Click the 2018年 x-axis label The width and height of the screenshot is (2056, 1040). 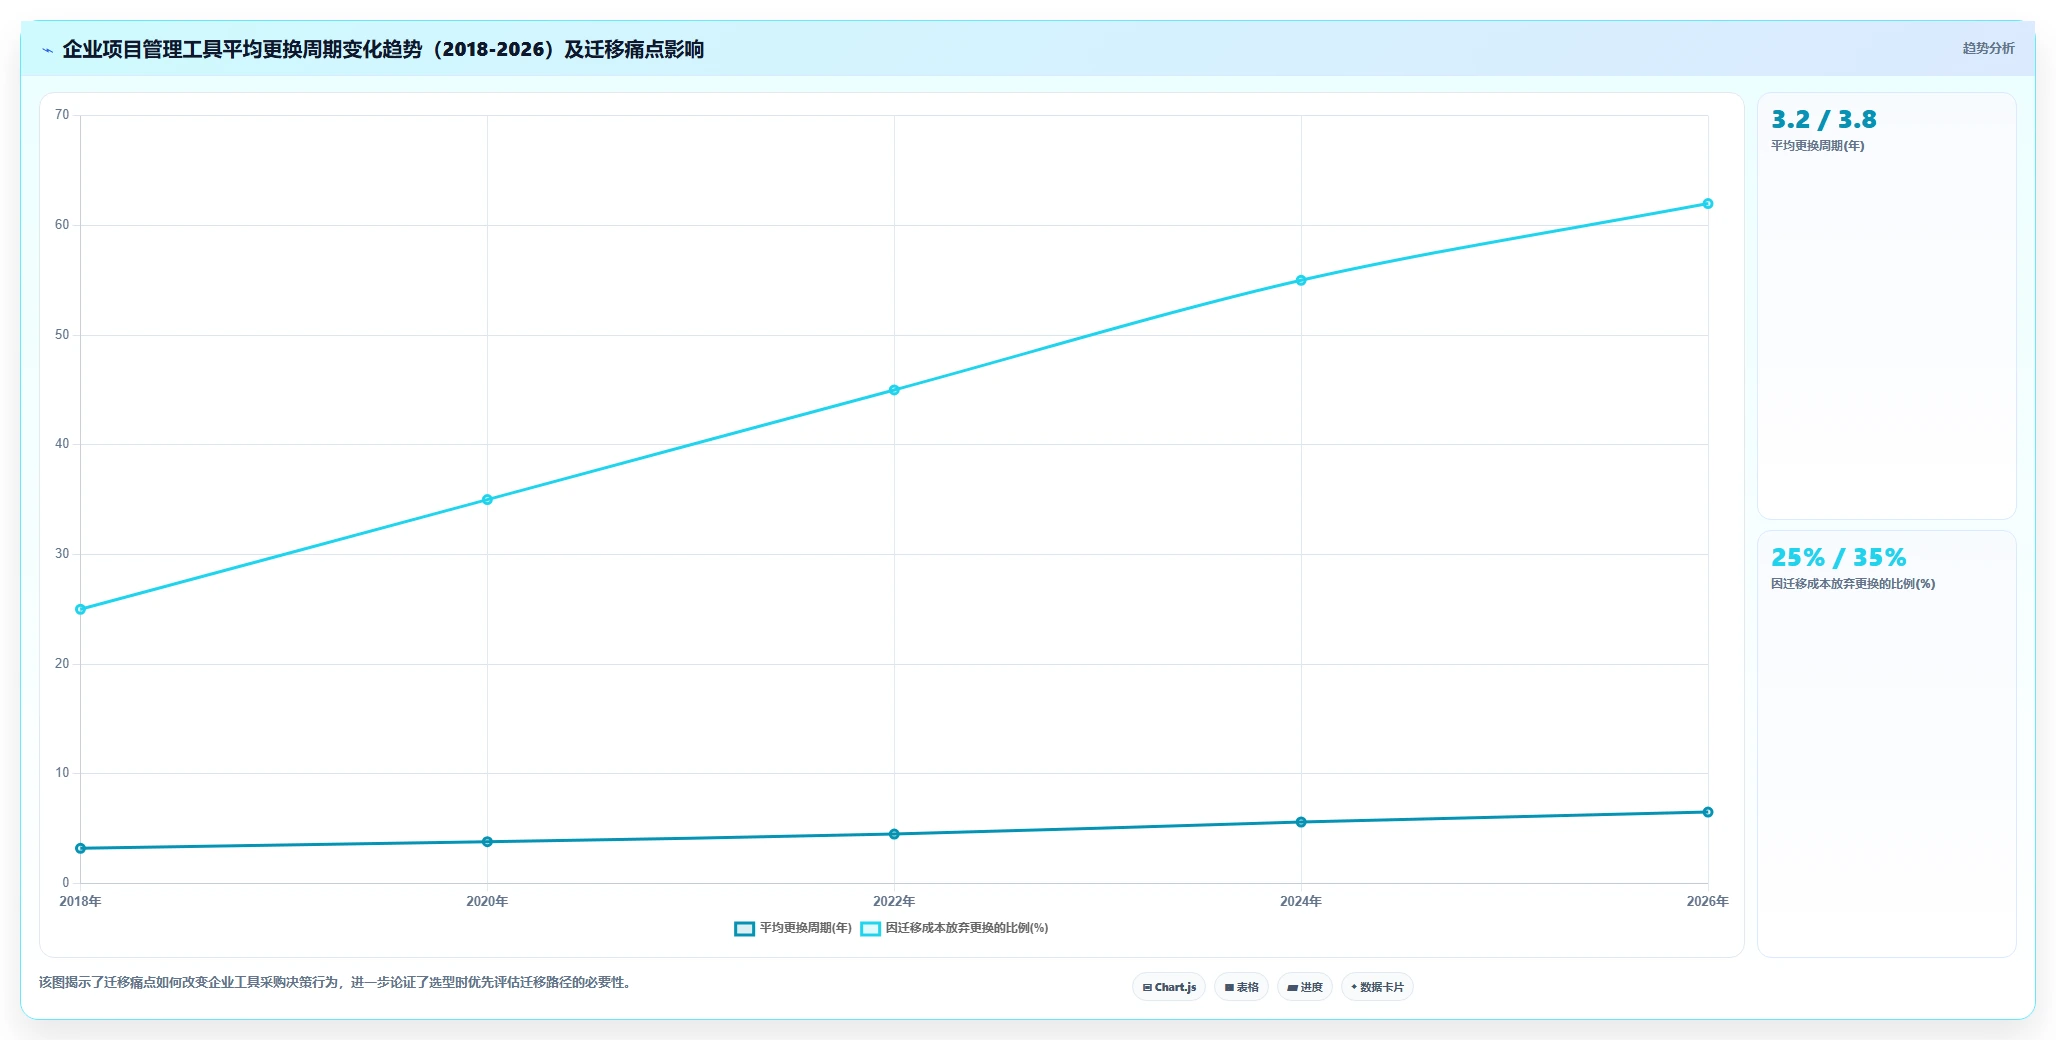[x=80, y=901]
